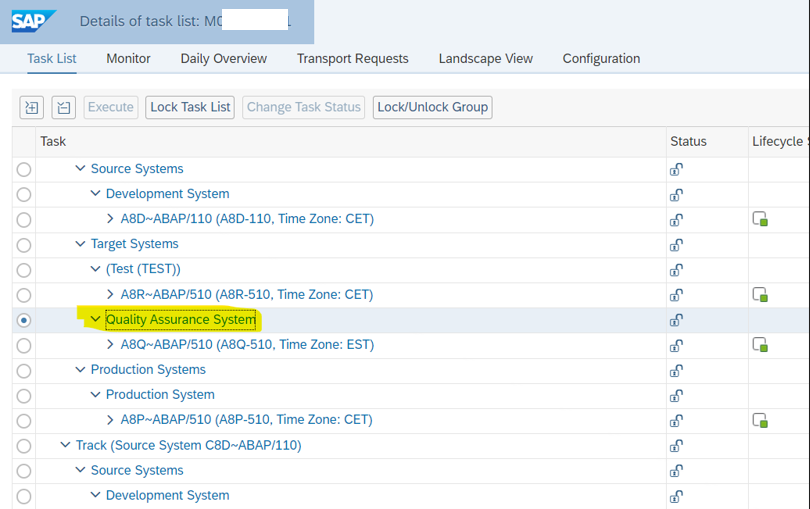
Task: Select radio button for A8R~ABAP/510 row
Action: coord(24,295)
